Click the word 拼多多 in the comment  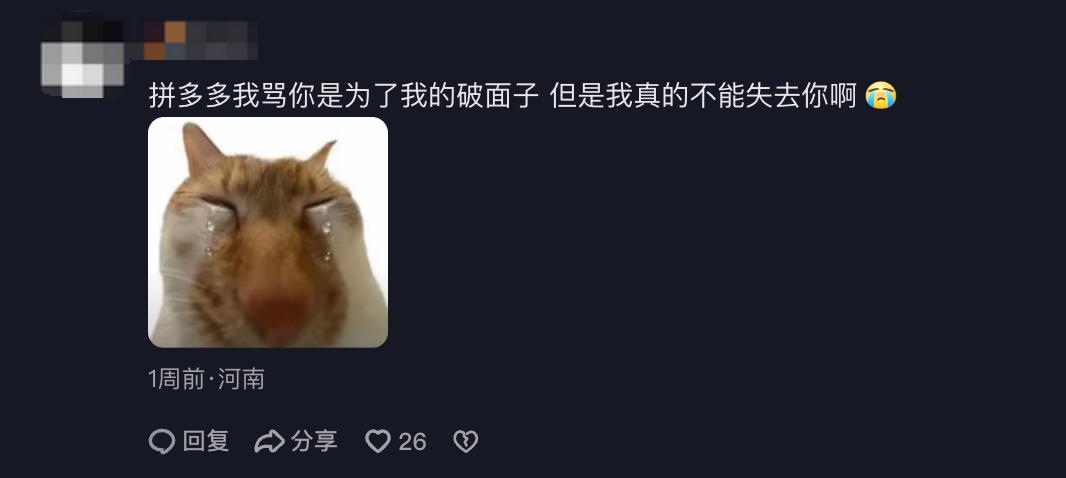click(190, 97)
